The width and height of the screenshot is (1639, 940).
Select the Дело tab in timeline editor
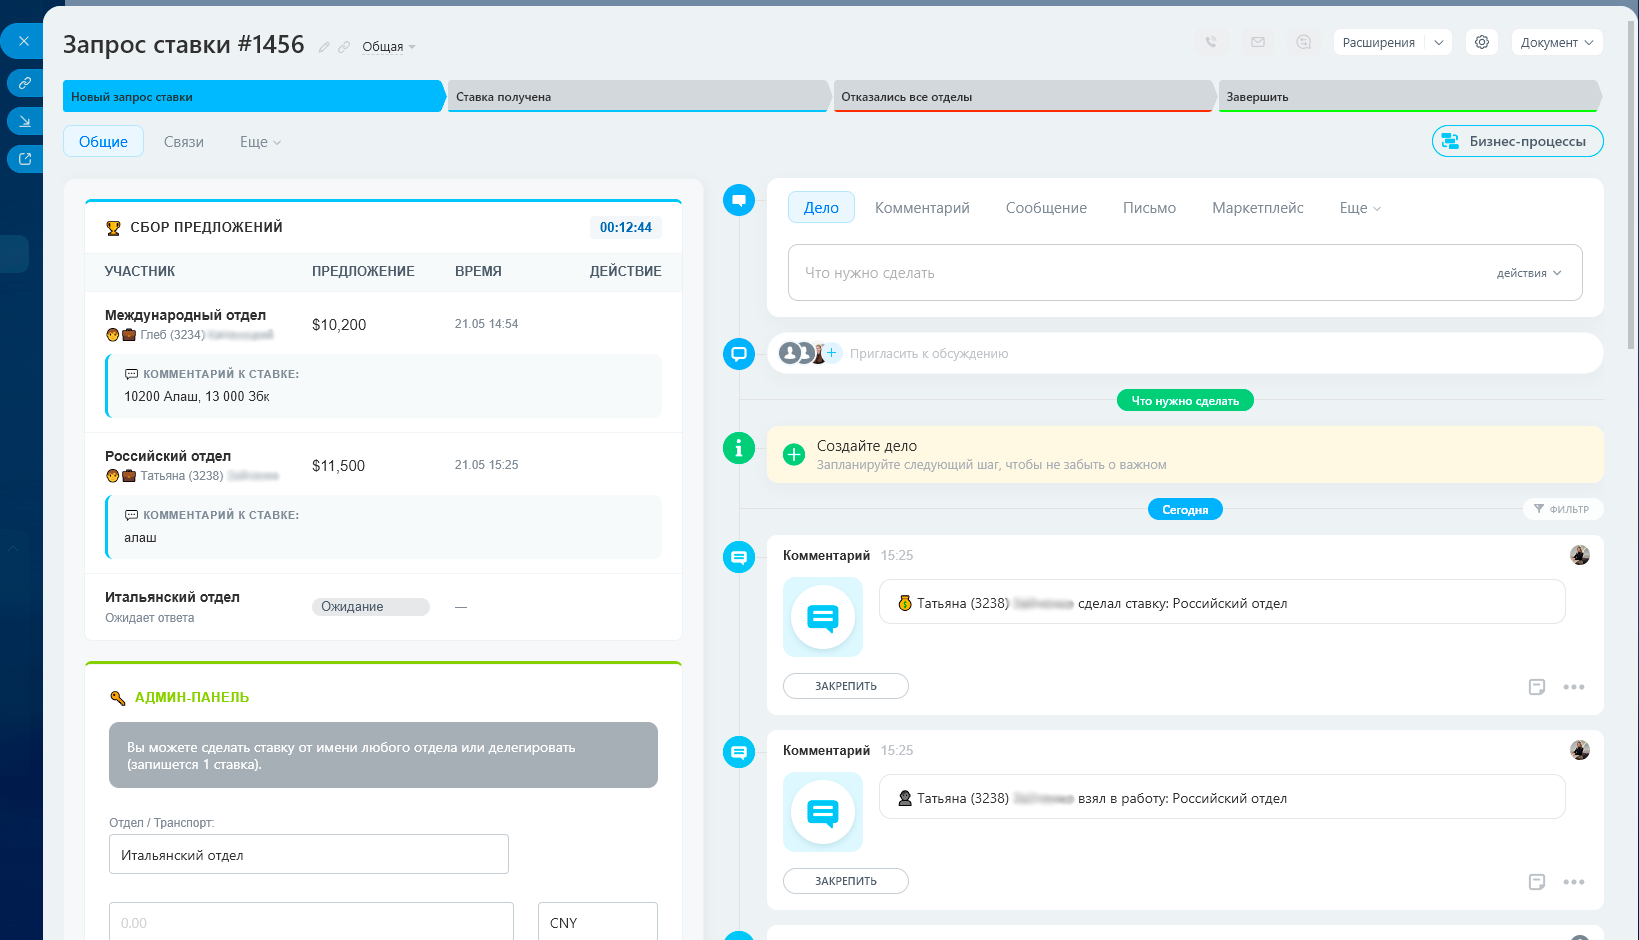pos(821,207)
